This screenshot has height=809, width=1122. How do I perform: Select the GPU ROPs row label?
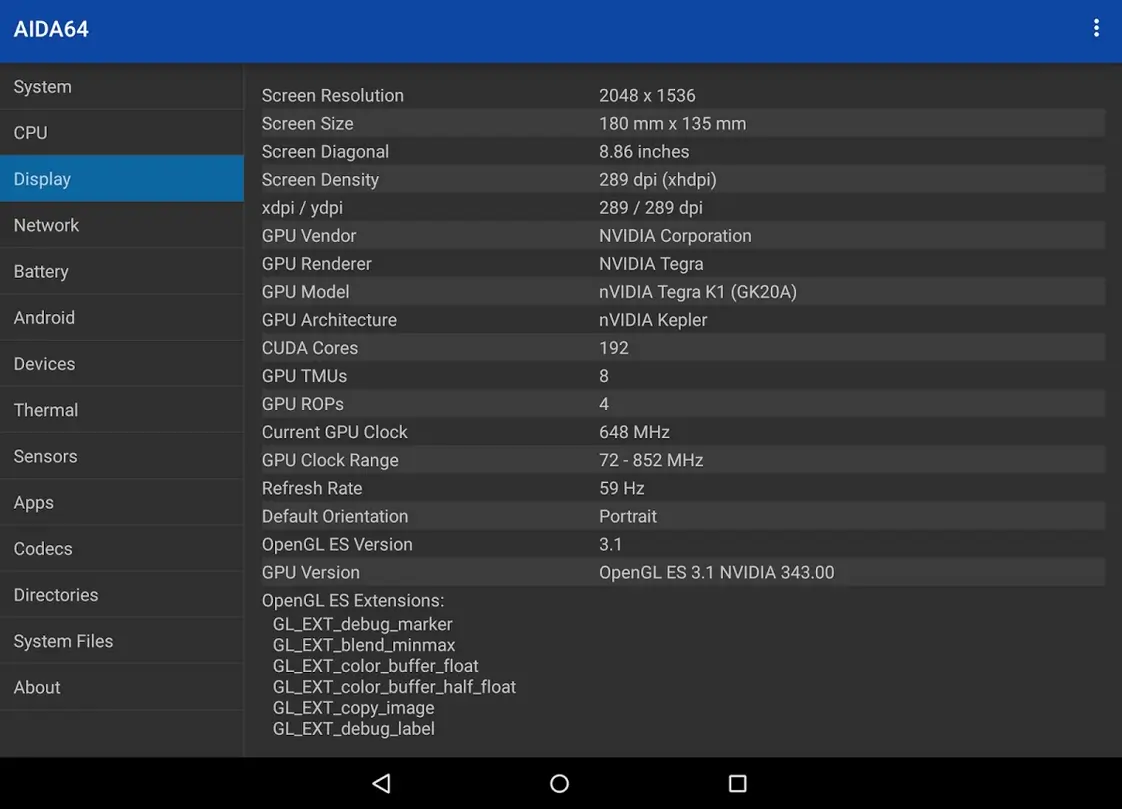click(303, 403)
